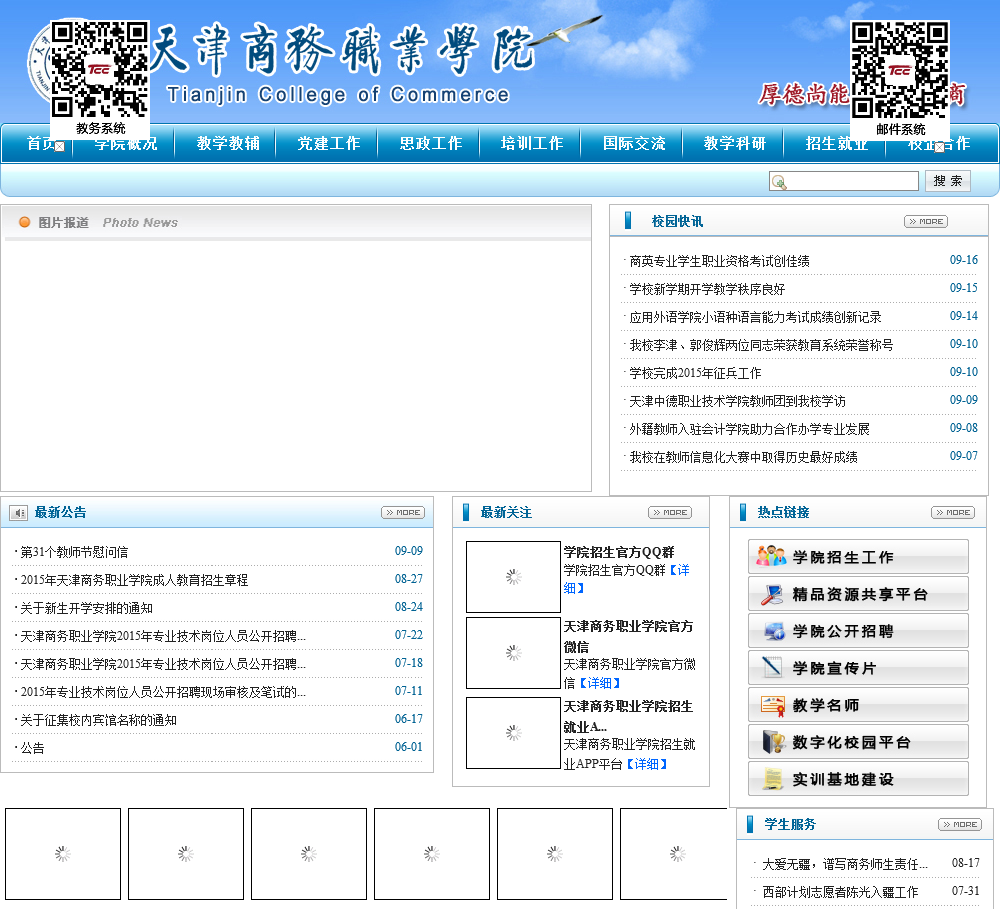
Task: Open MORE for 热点链接
Action: pos(953,512)
